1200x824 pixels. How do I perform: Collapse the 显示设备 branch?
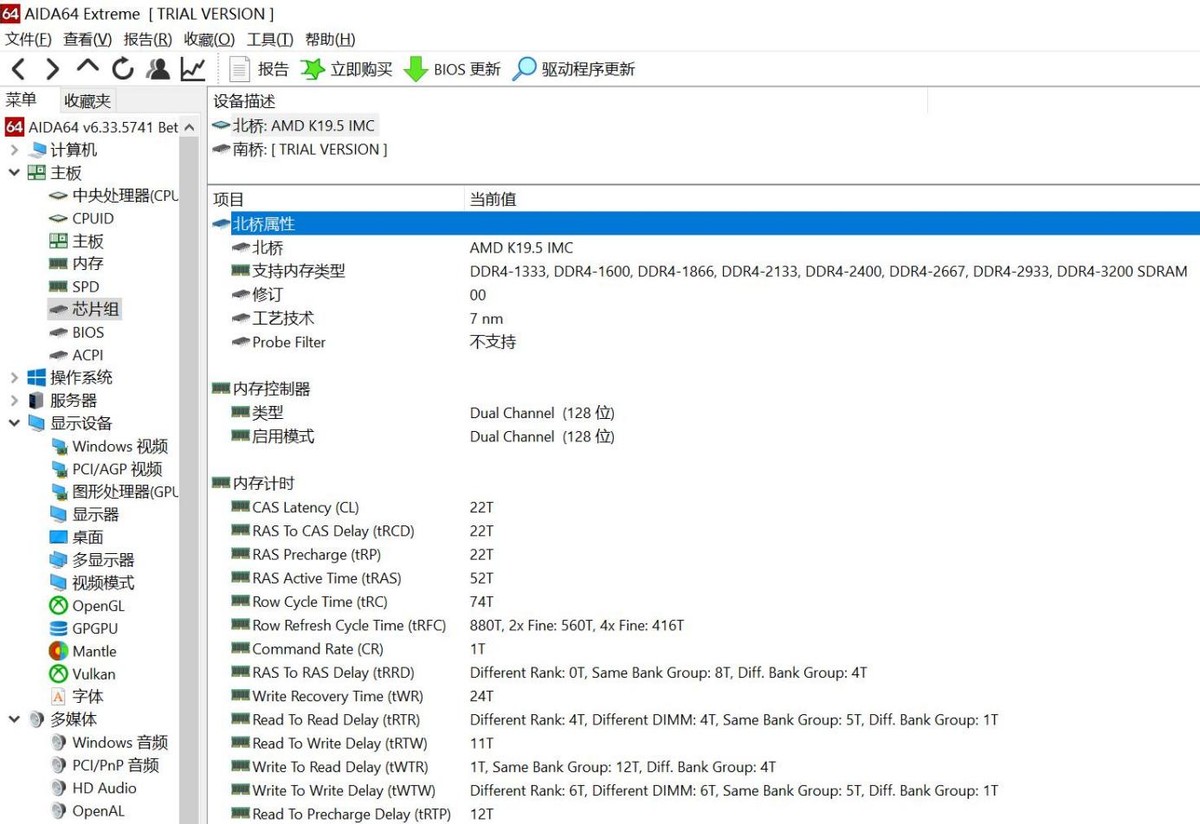(13, 423)
